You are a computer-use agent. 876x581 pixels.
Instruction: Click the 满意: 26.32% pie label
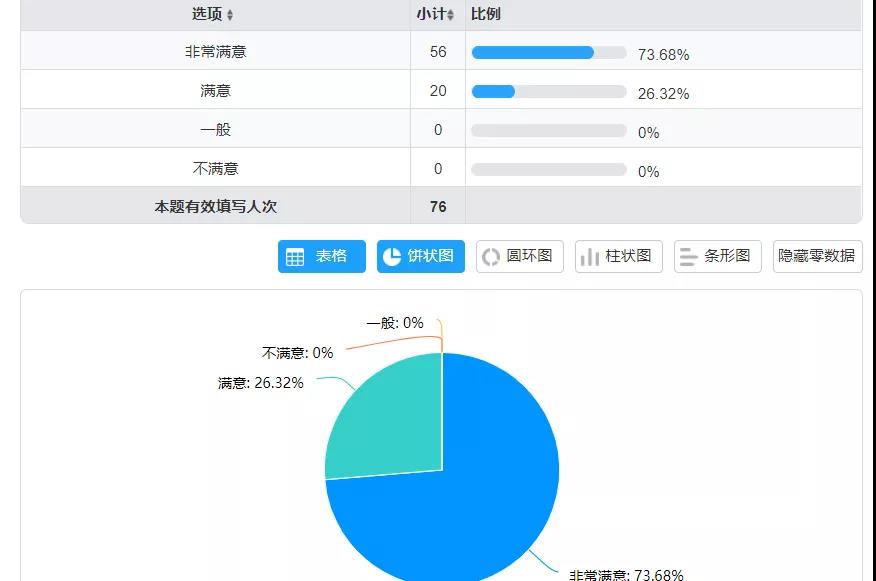click(260, 383)
